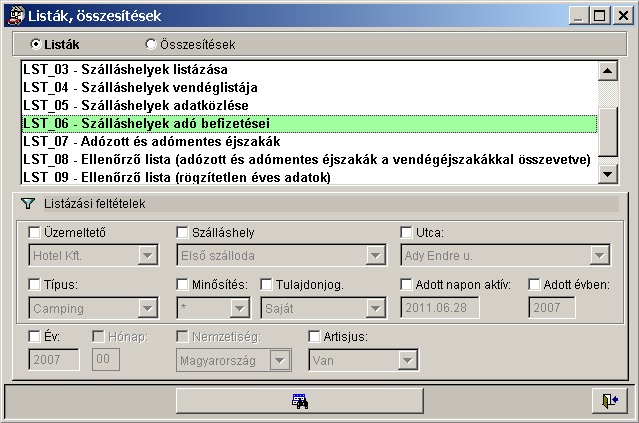Check the Nemzetiség checkbox
Image resolution: width=639 pixels, height=423 pixels.
(182, 336)
